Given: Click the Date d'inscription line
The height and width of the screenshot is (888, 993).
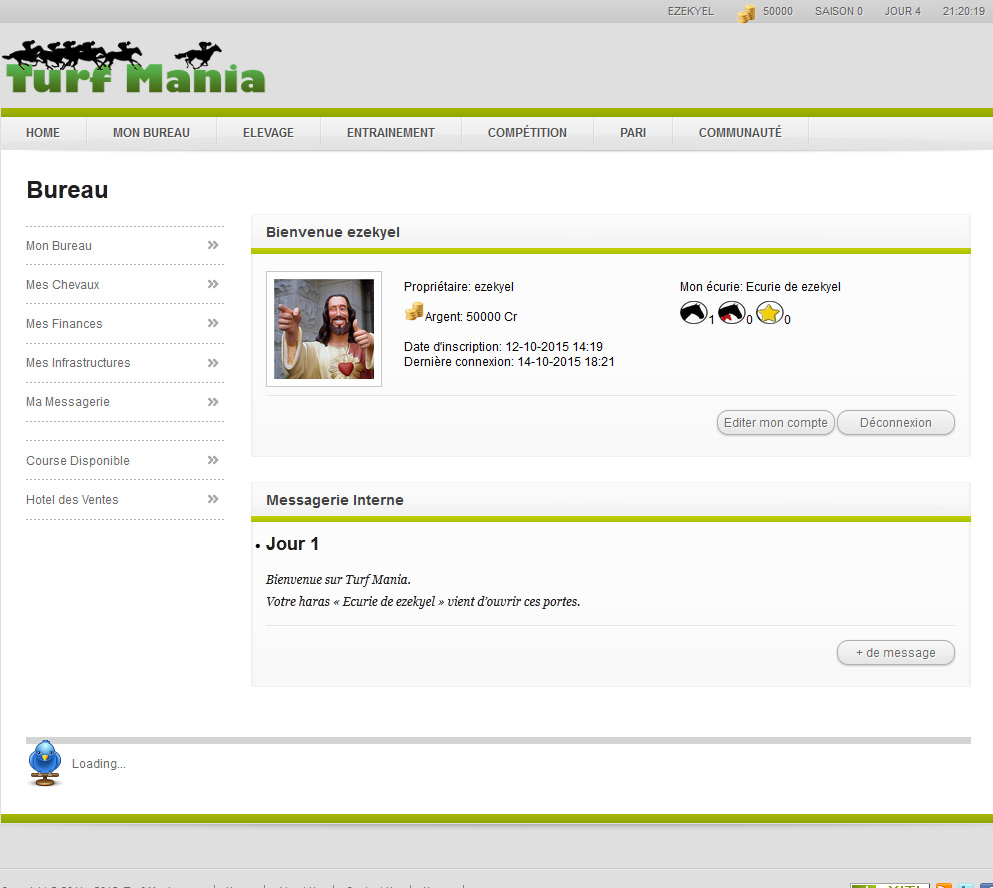Looking at the screenshot, I should [503, 346].
